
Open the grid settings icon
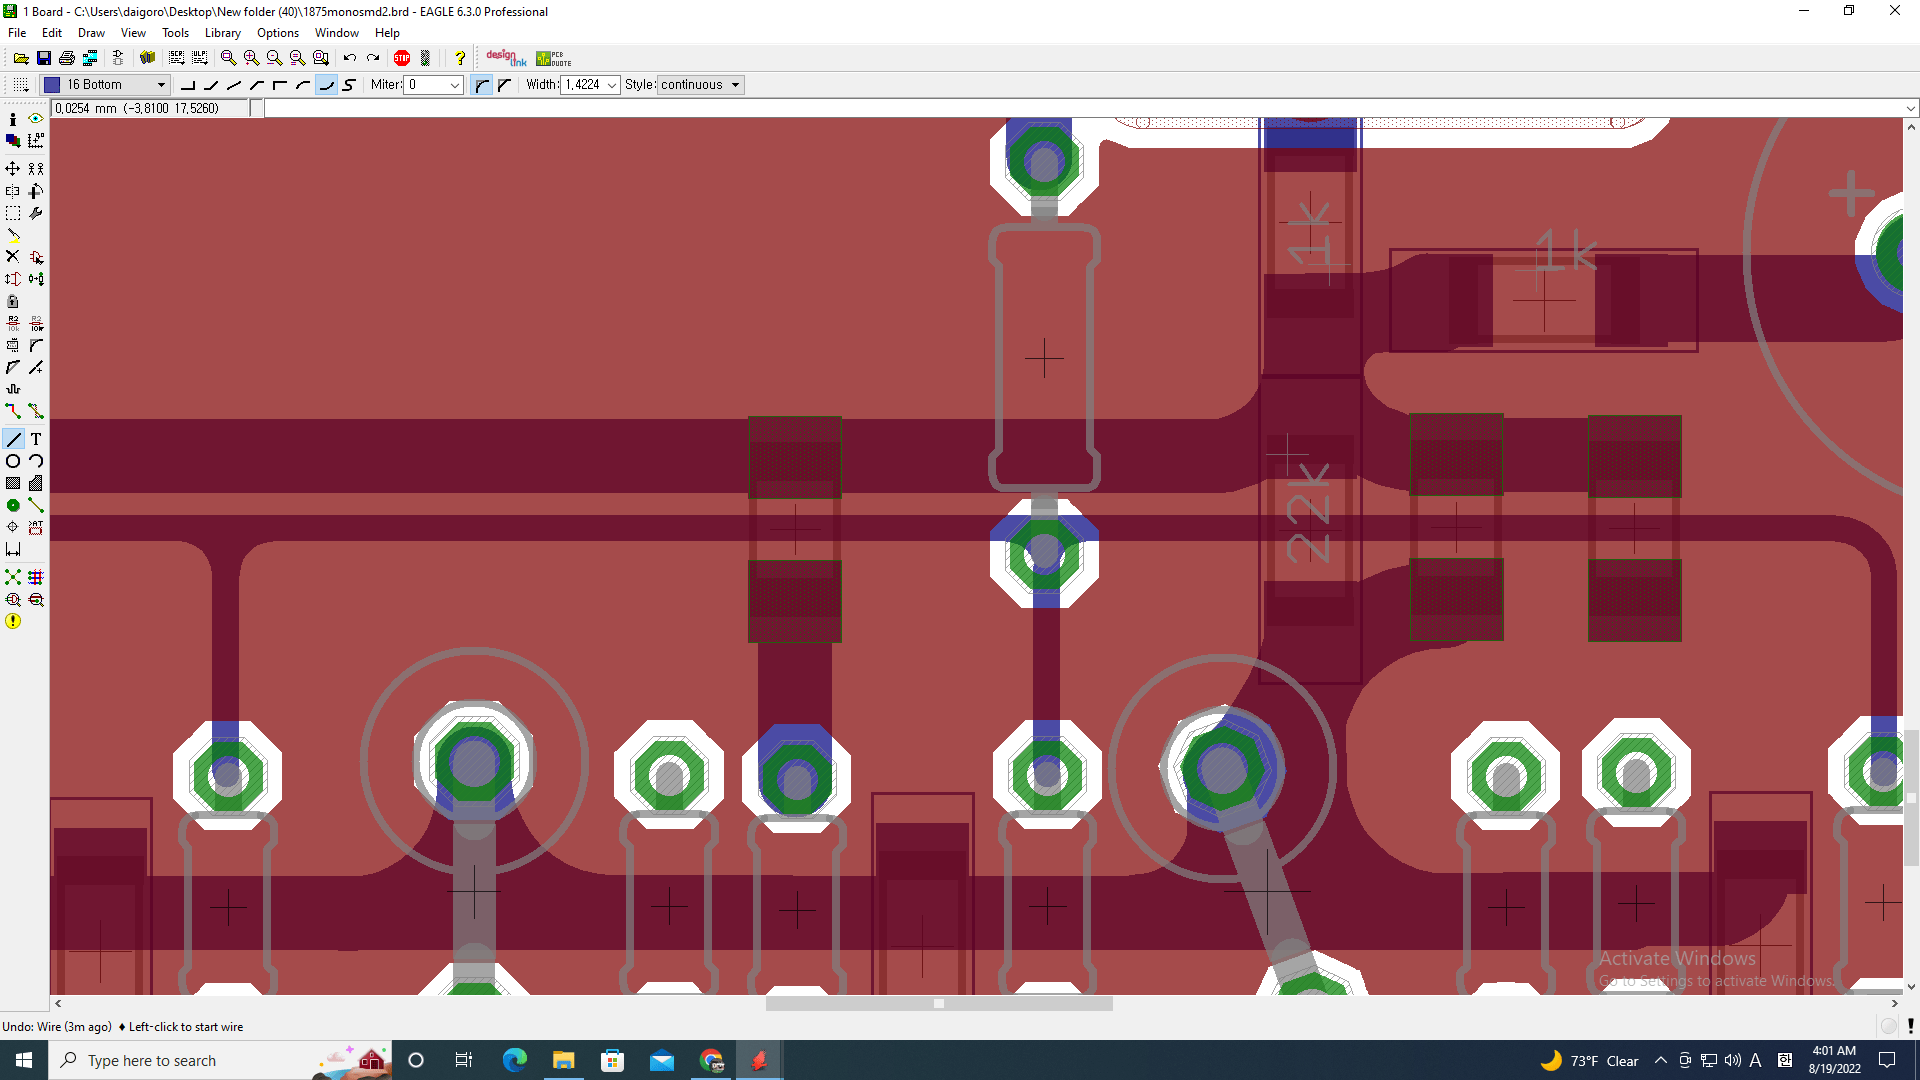[x=21, y=85]
